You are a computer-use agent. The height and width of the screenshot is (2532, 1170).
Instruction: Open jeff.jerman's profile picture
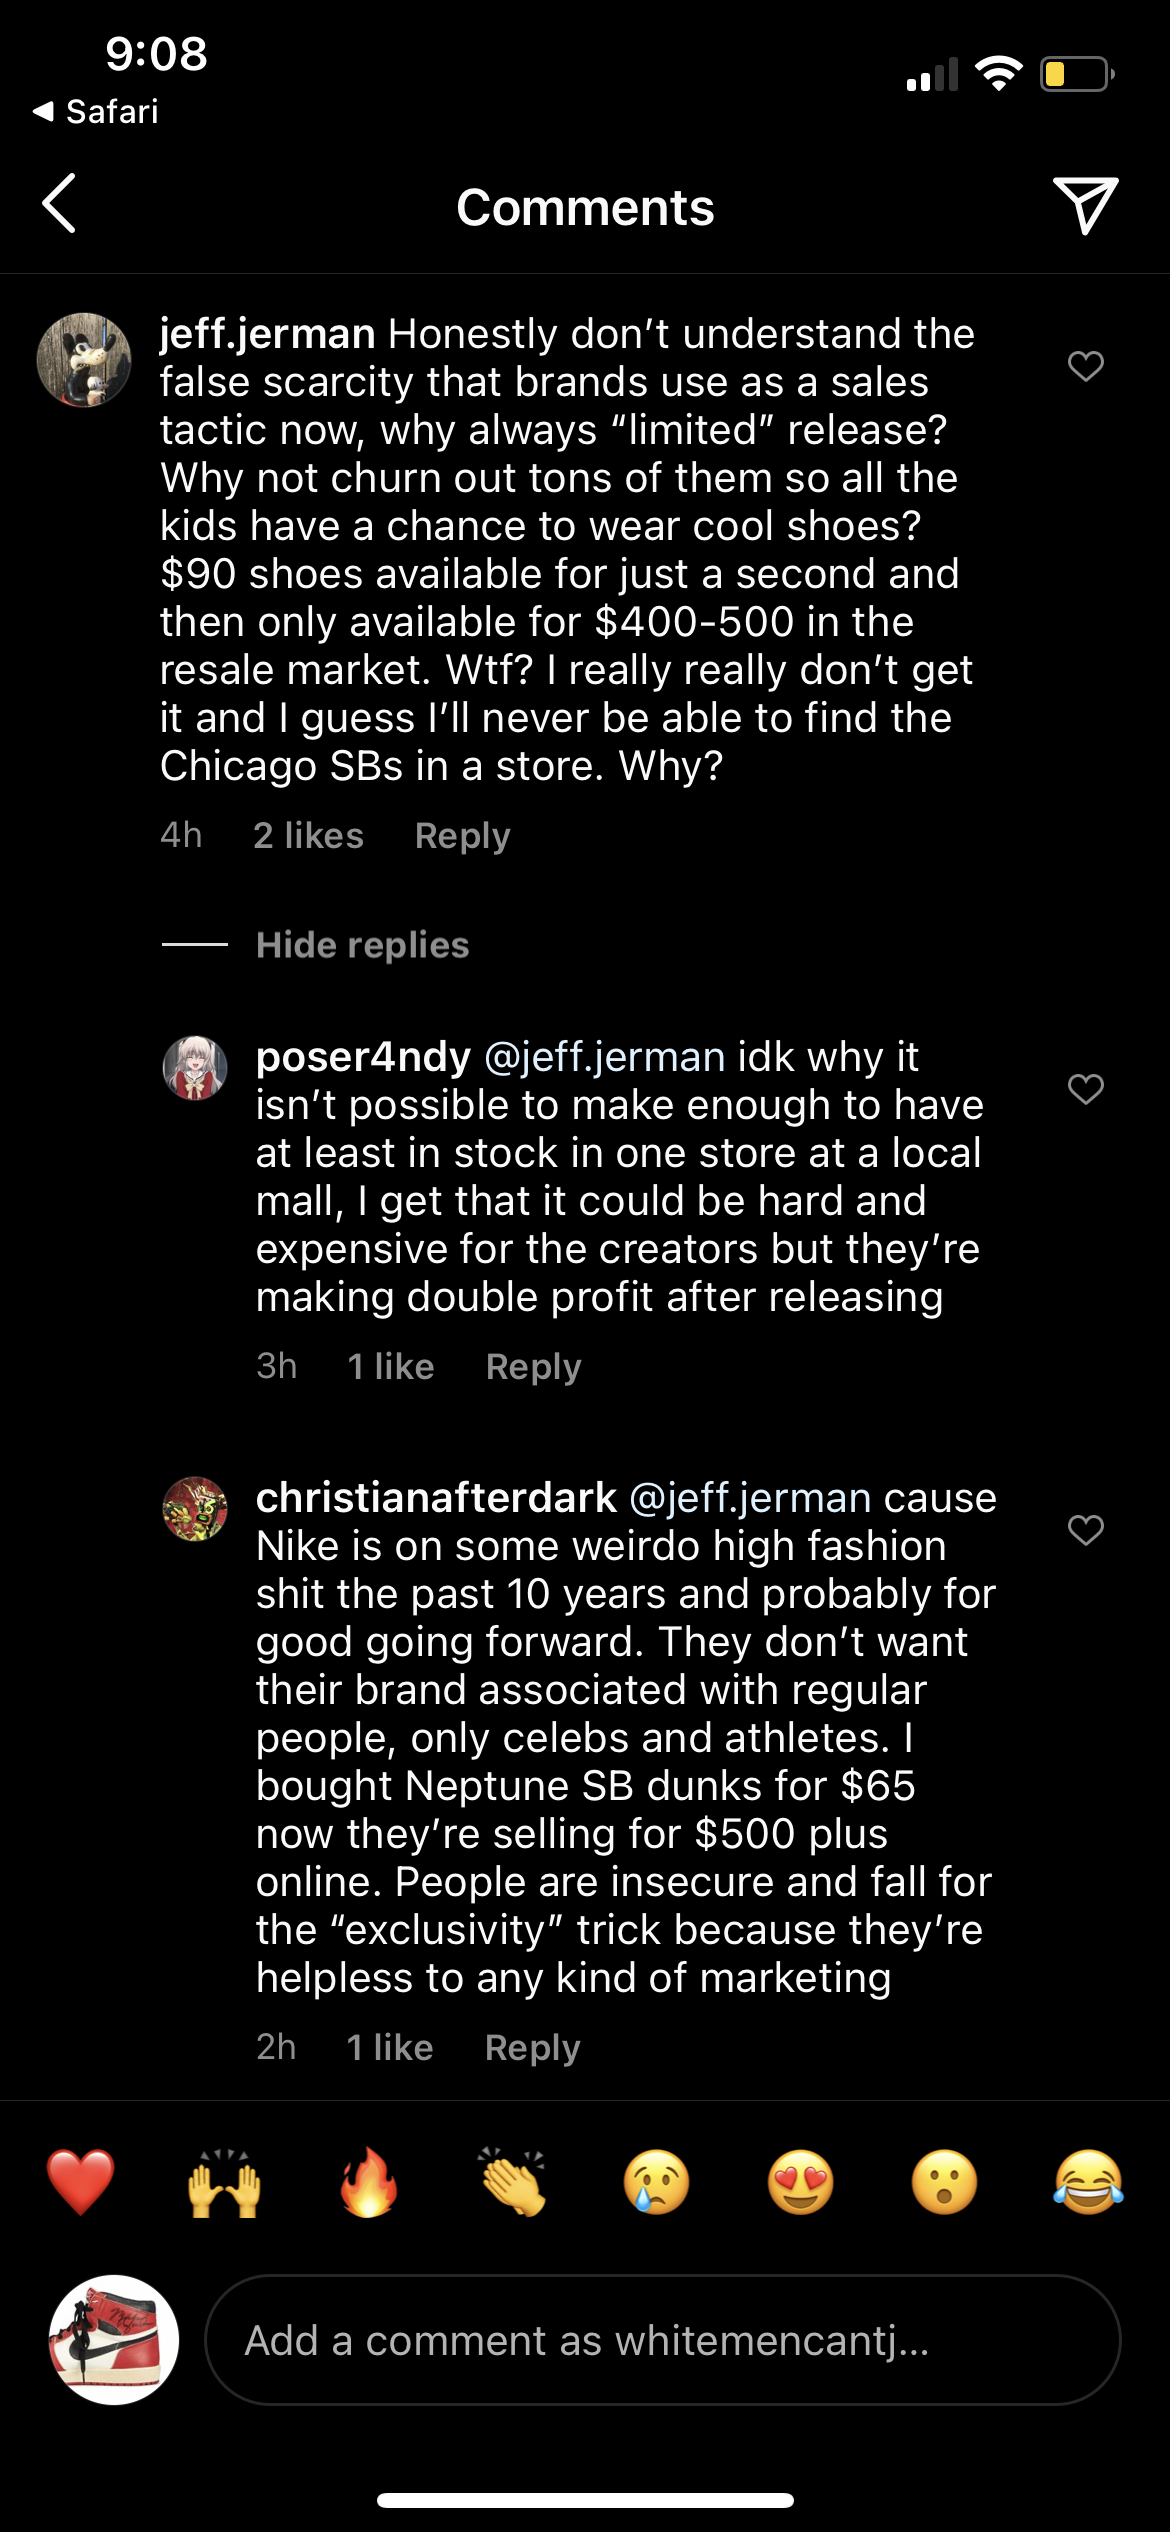point(84,360)
